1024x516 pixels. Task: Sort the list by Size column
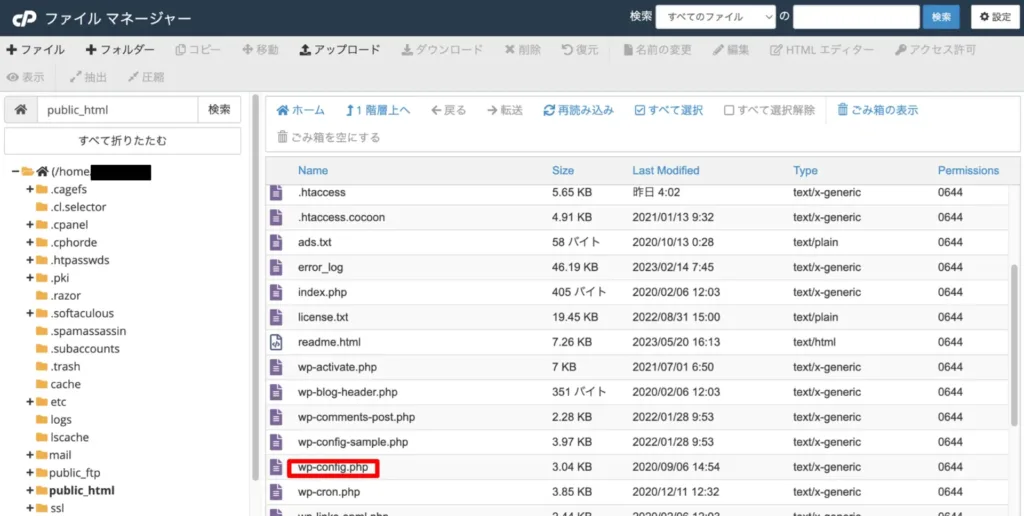click(x=563, y=170)
